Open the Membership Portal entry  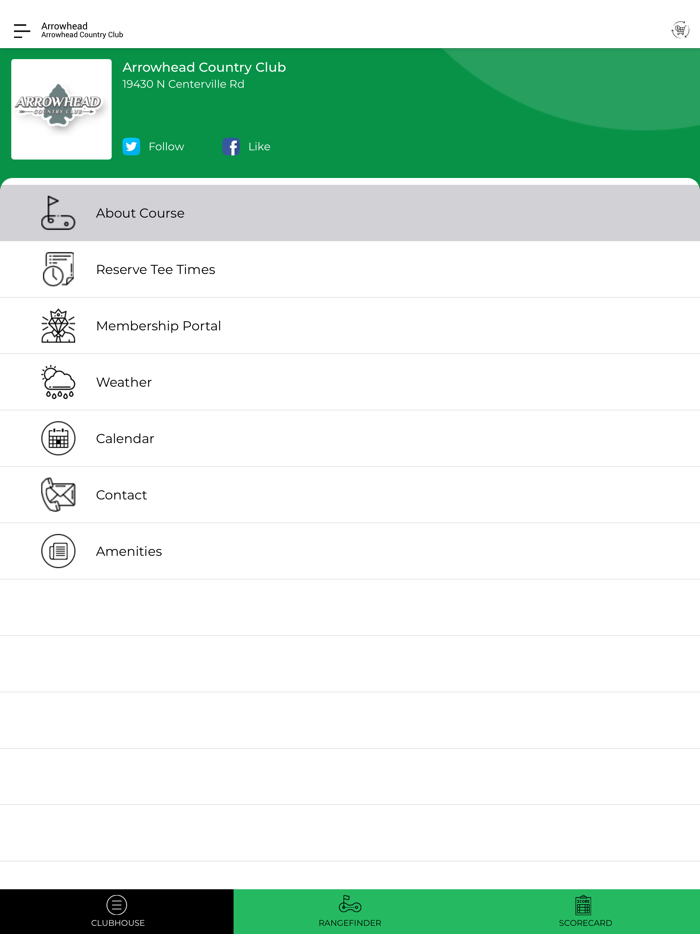[350, 326]
